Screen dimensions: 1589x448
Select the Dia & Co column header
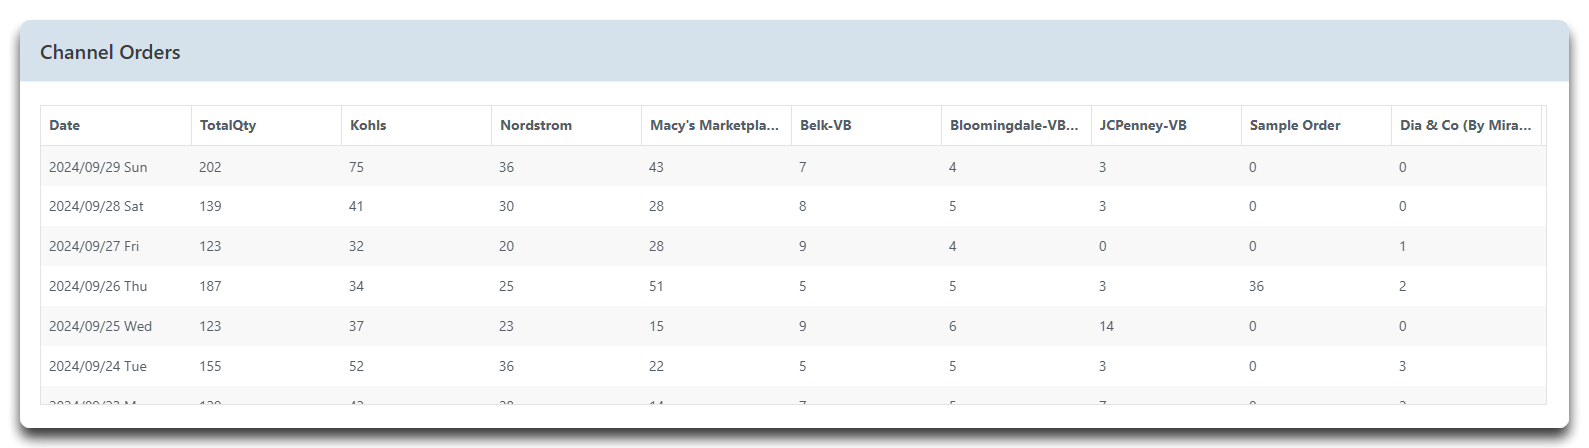click(x=1466, y=125)
